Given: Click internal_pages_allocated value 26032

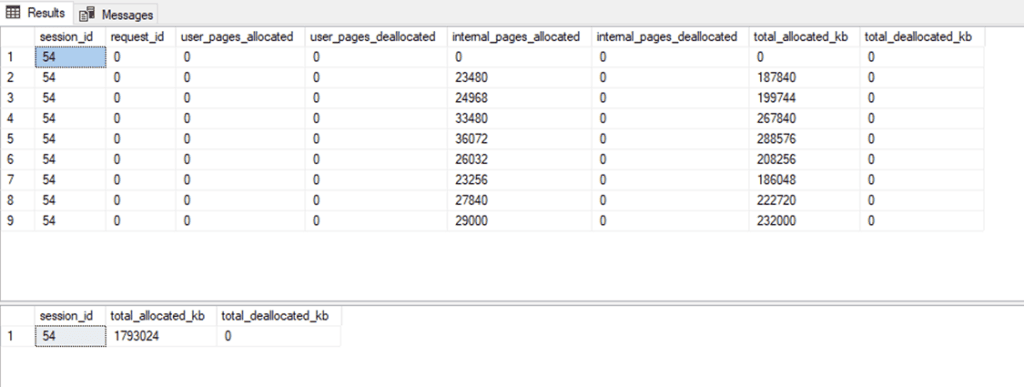Looking at the screenshot, I should [x=519, y=159].
